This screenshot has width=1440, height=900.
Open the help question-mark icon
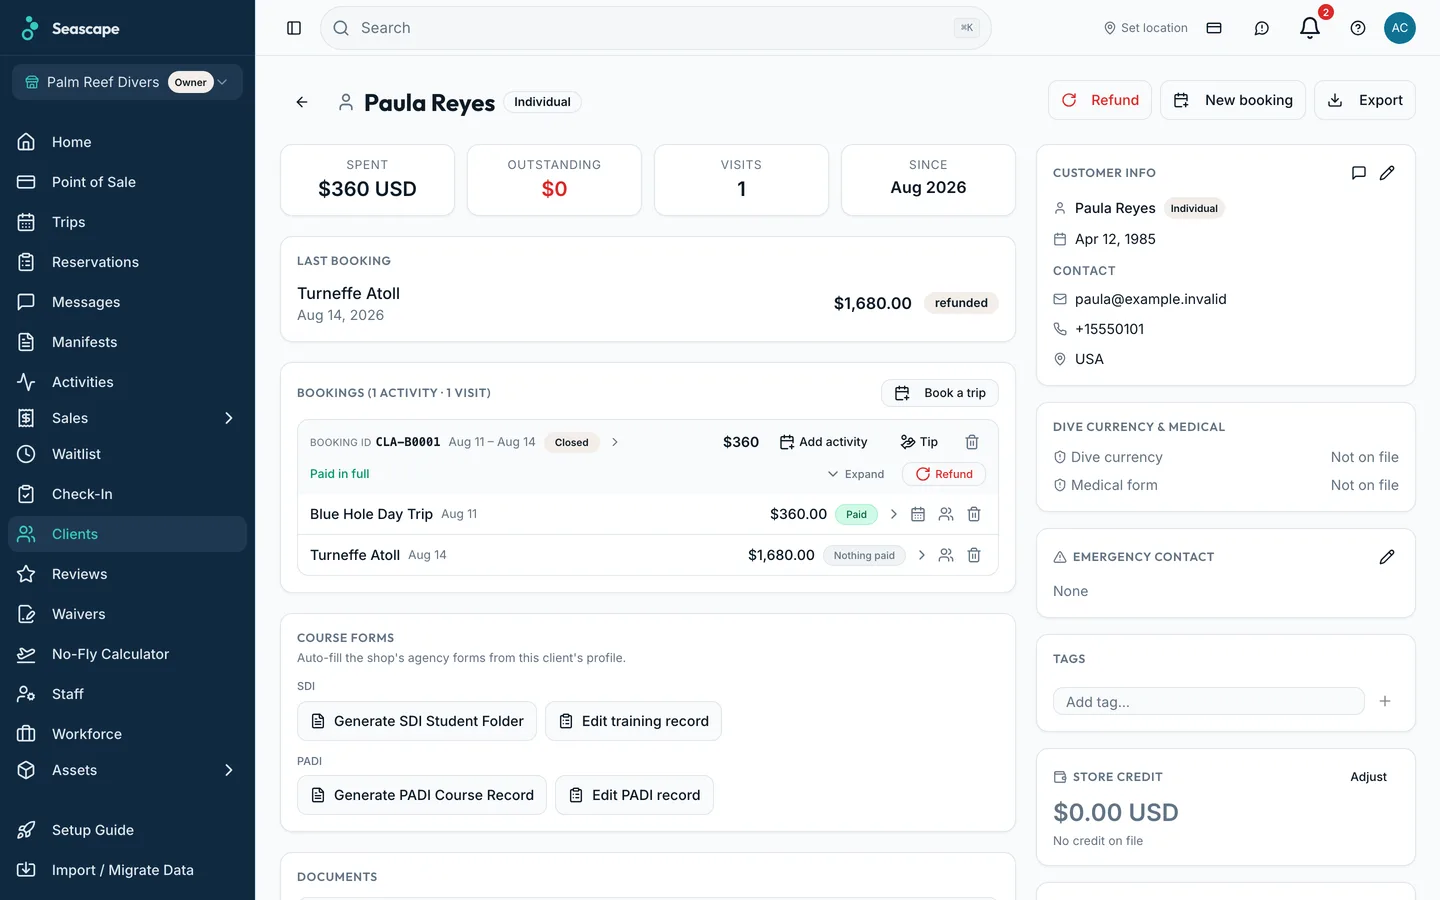tap(1358, 28)
